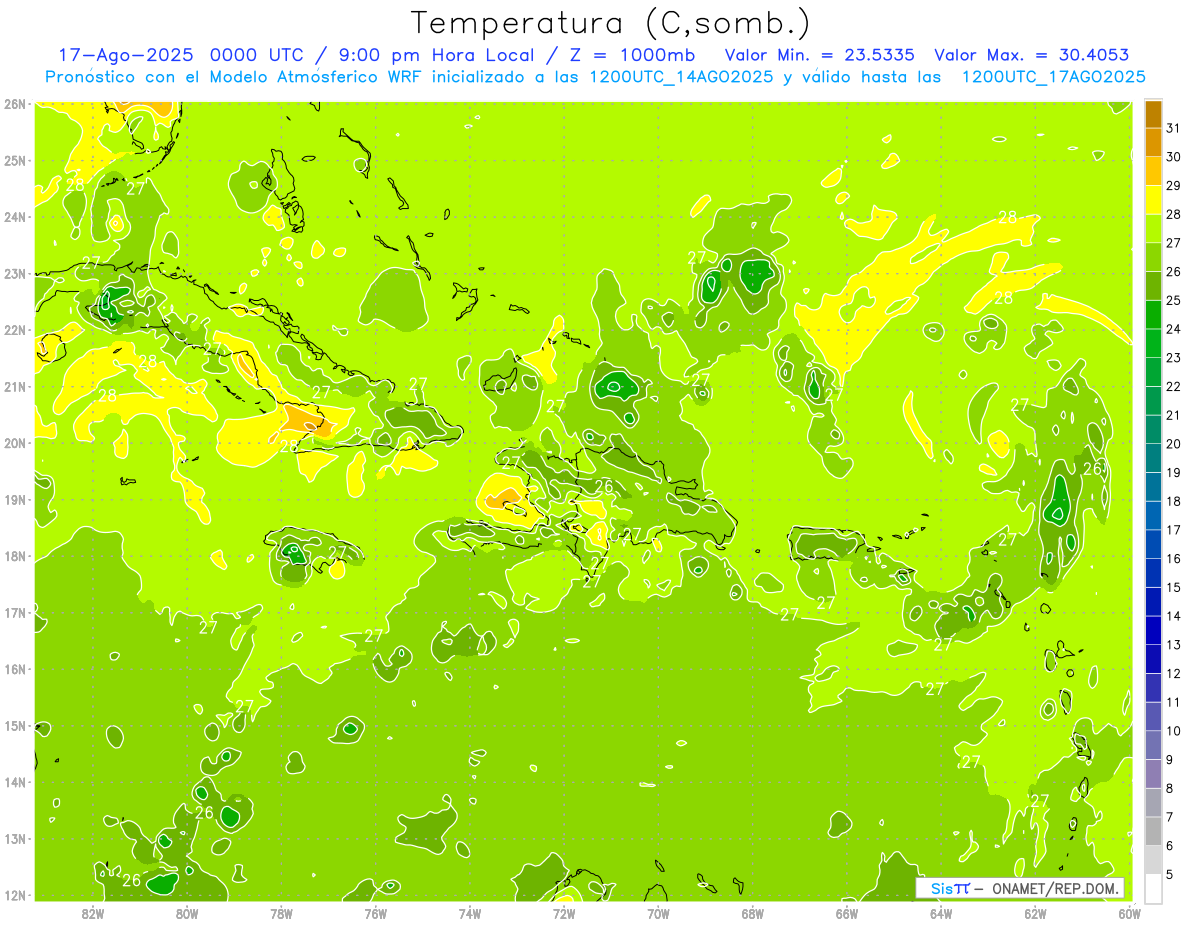Click the "12N" latitude axis label
The height and width of the screenshot is (927, 1200).
click(15, 895)
